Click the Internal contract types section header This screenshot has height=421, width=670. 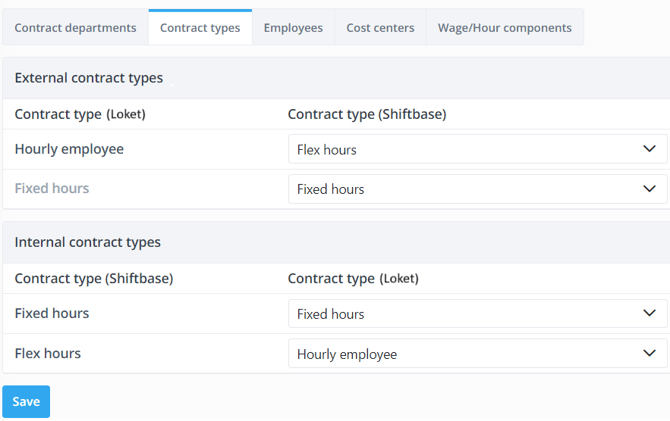[88, 242]
